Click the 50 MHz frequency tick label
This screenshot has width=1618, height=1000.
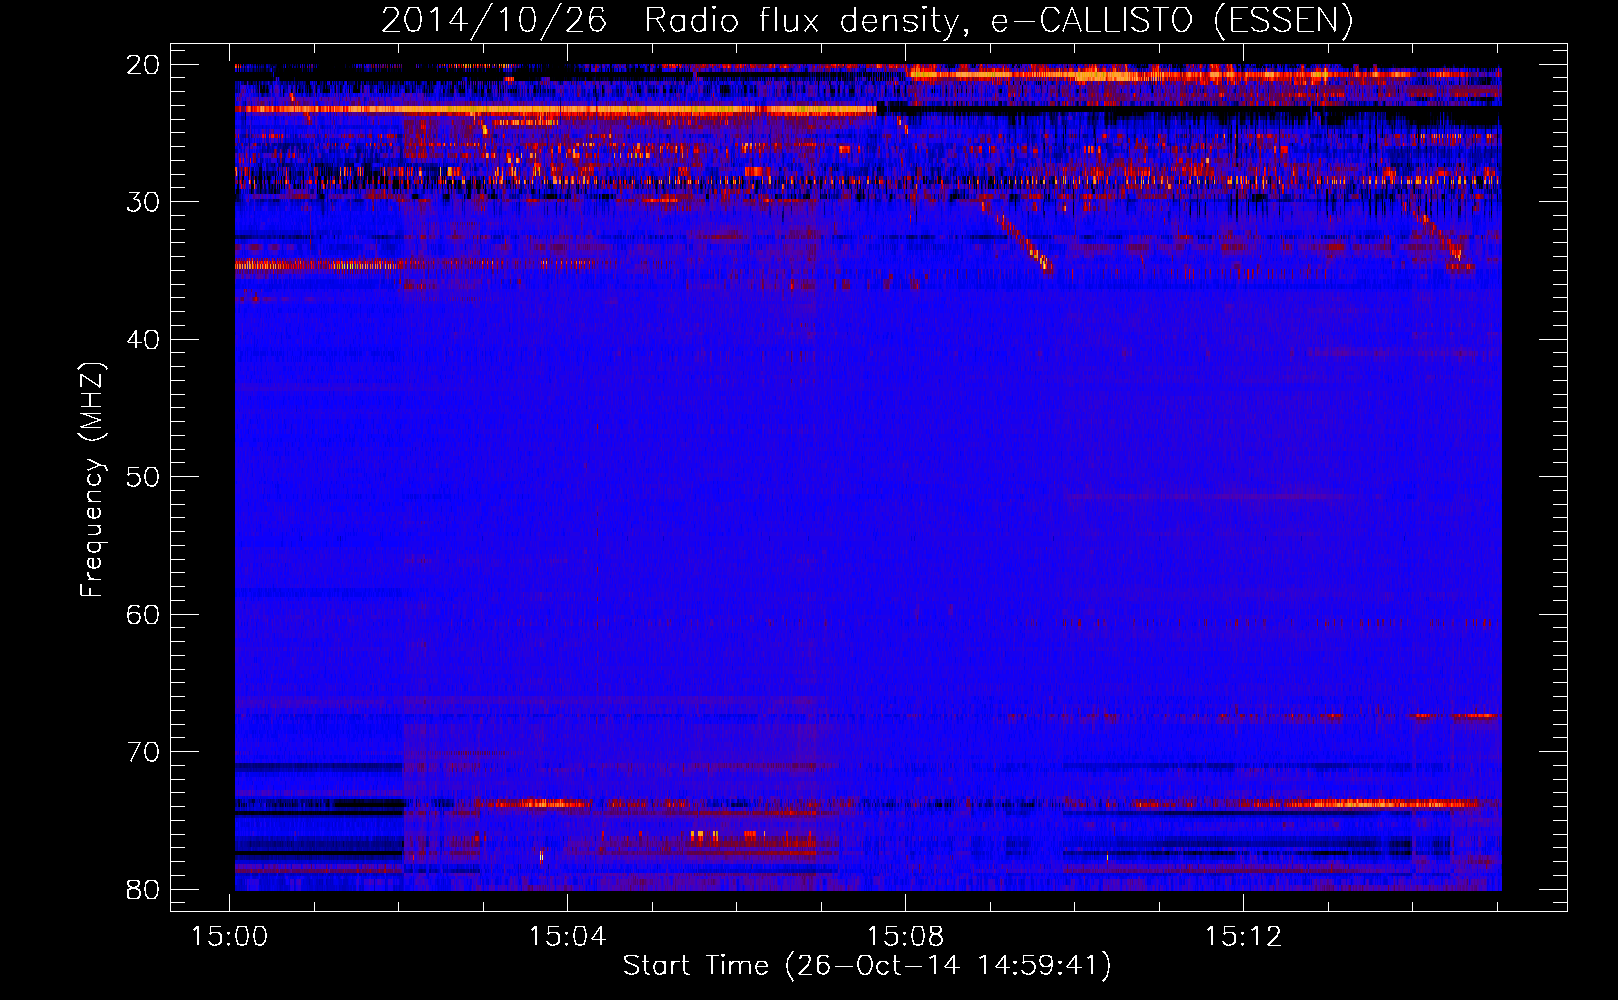(x=143, y=477)
